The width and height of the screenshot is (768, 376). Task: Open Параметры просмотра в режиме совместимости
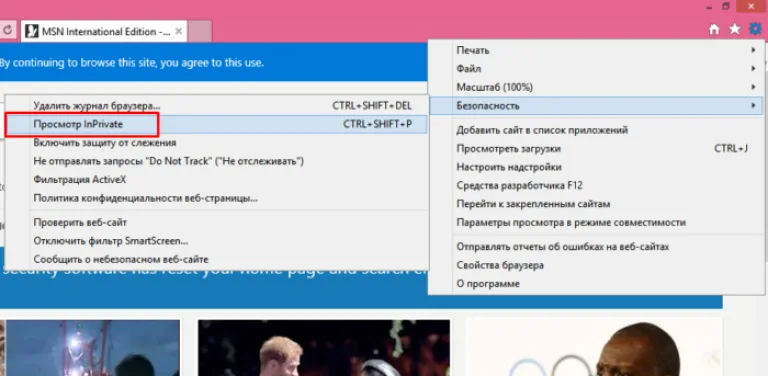point(596,223)
